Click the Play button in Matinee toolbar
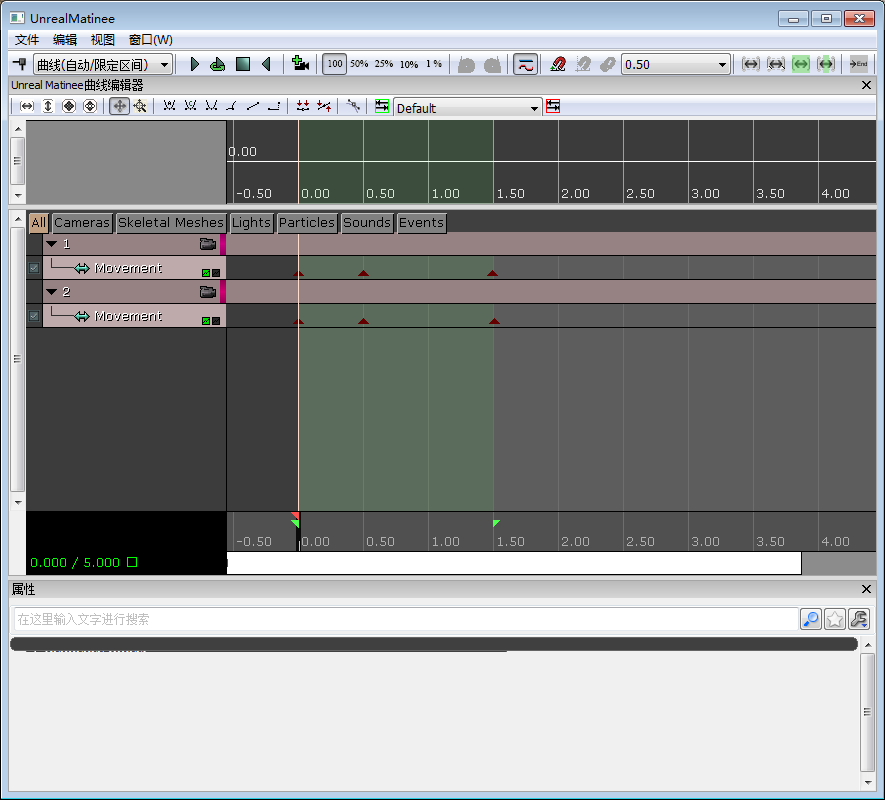The width and height of the screenshot is (885, 800). (x=194, y=64)
